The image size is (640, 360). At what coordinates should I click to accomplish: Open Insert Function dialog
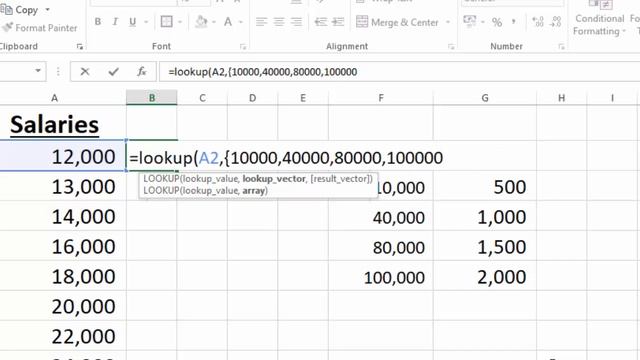[x=142, y=72]
